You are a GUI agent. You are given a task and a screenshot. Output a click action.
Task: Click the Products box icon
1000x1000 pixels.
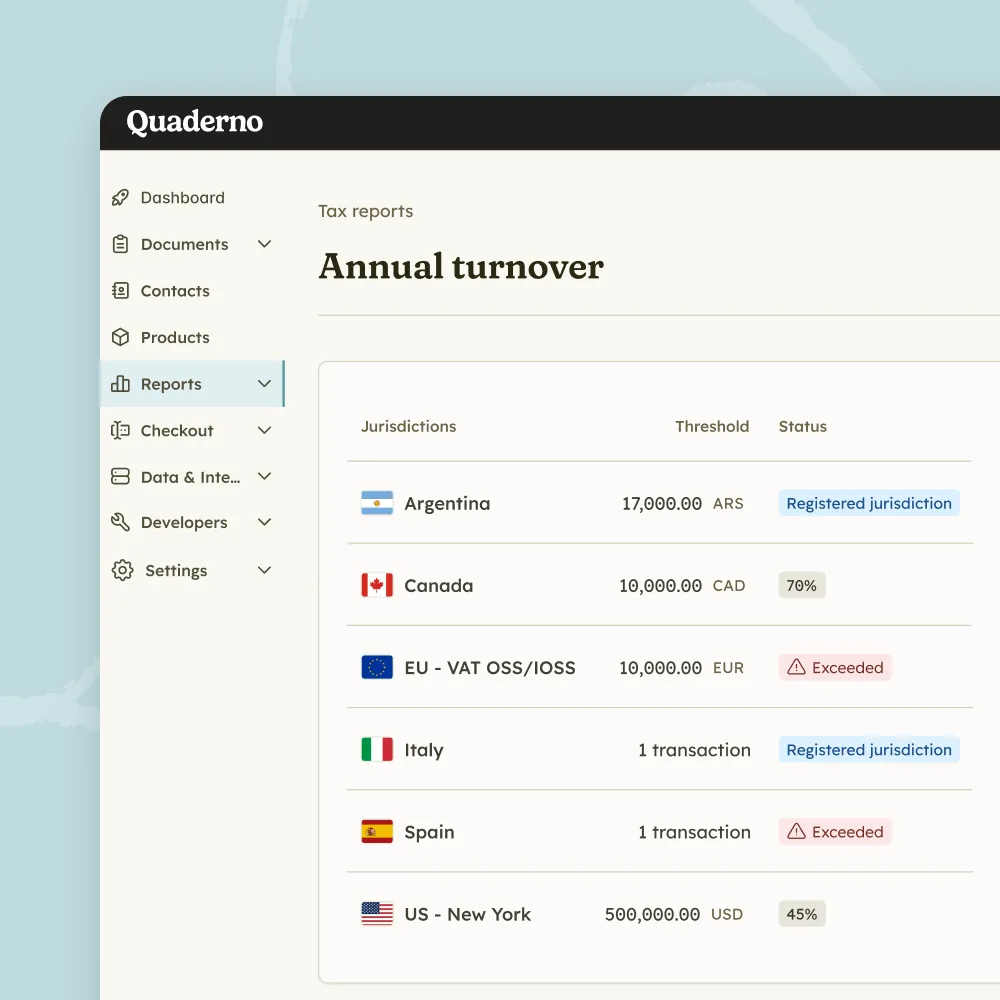click(x=120, y=337)
